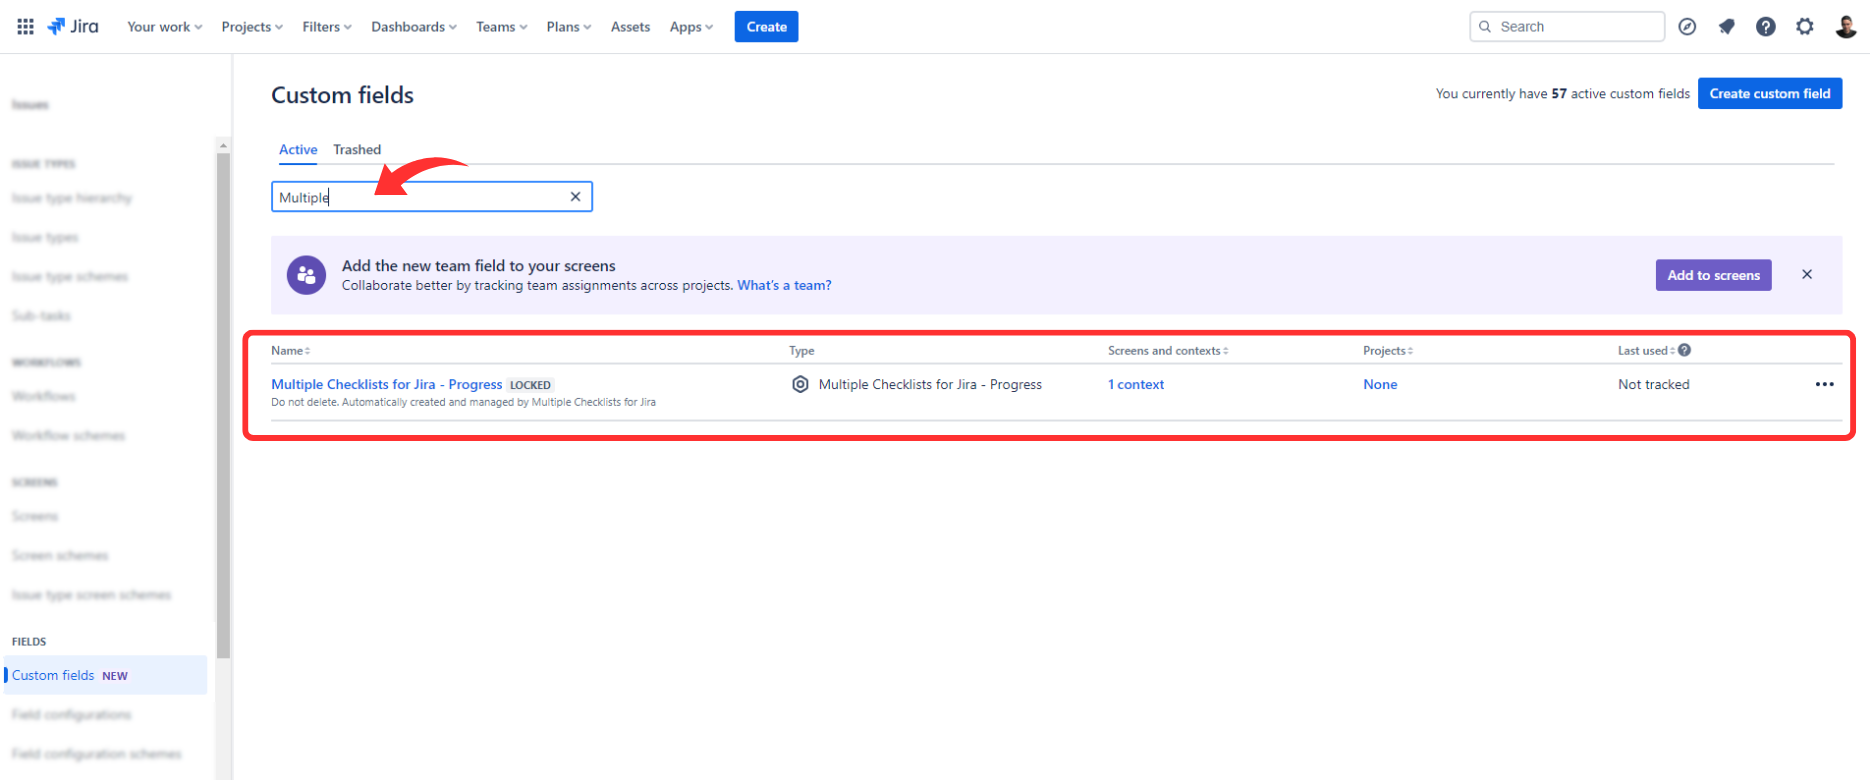Click the Type column's Multiple Checklists text
Viewport: 1870px width, 780px height.
point(930,384)
